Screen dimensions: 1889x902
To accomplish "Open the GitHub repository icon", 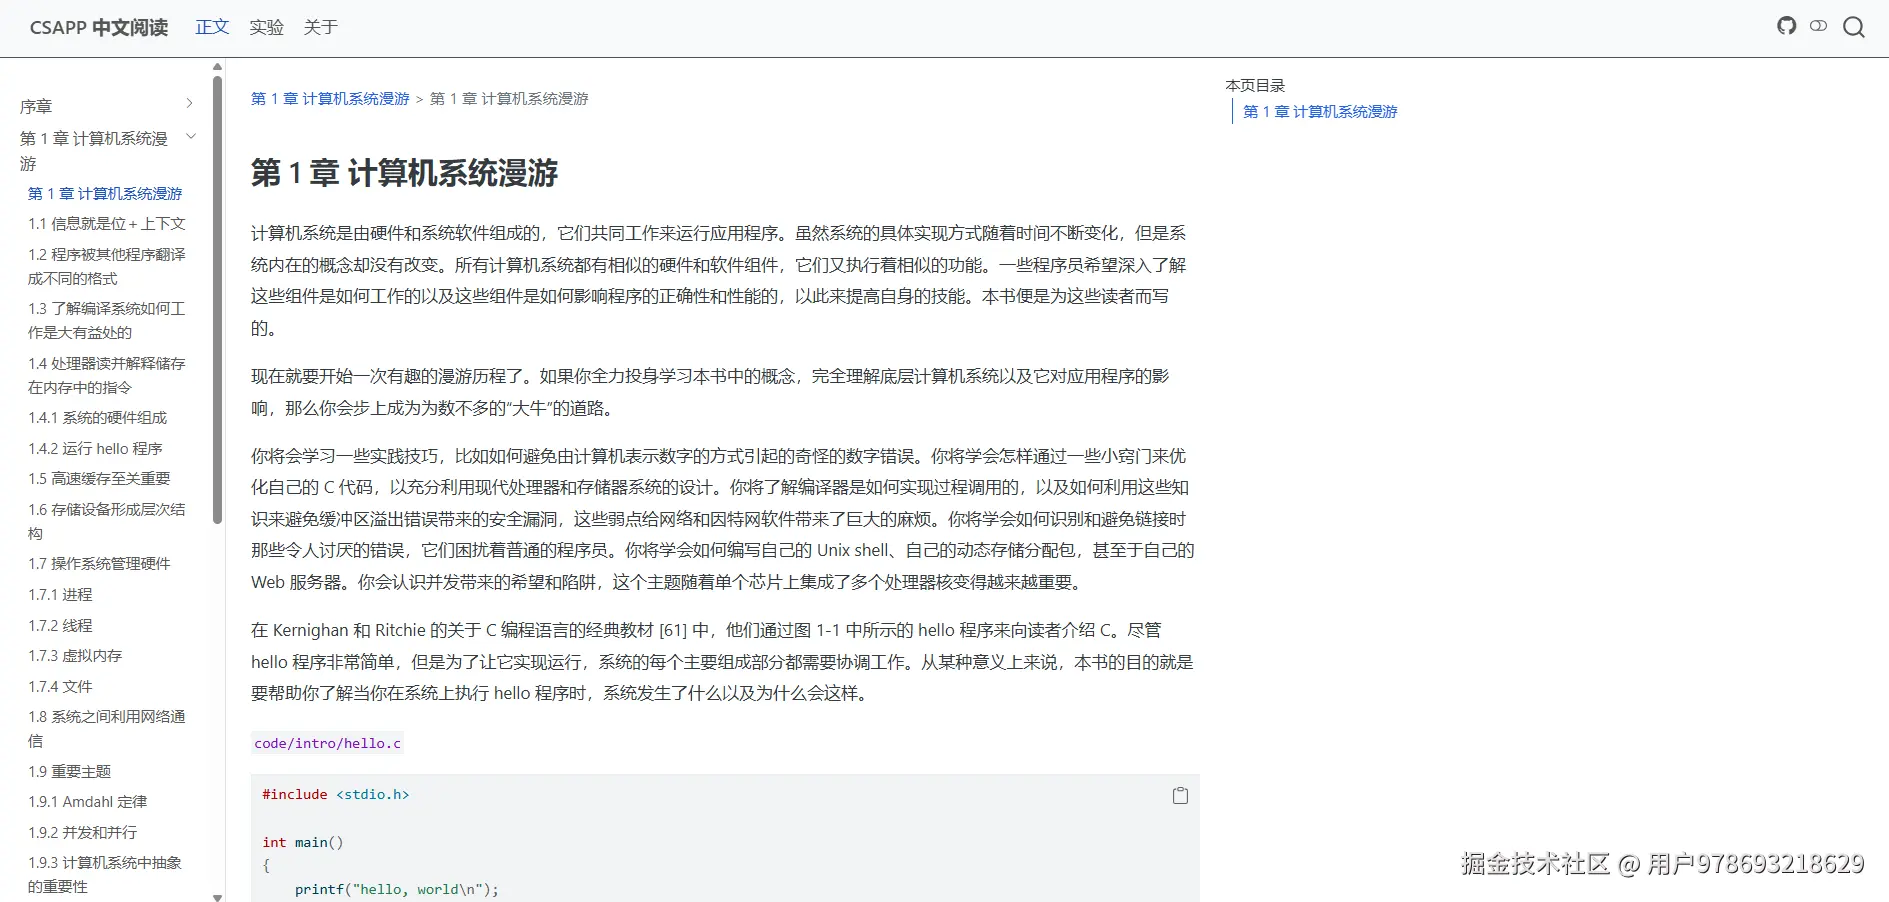I will click(1786, 26).
